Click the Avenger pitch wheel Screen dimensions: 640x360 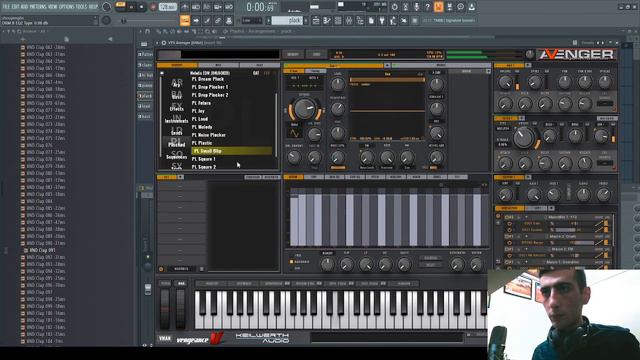165,309
